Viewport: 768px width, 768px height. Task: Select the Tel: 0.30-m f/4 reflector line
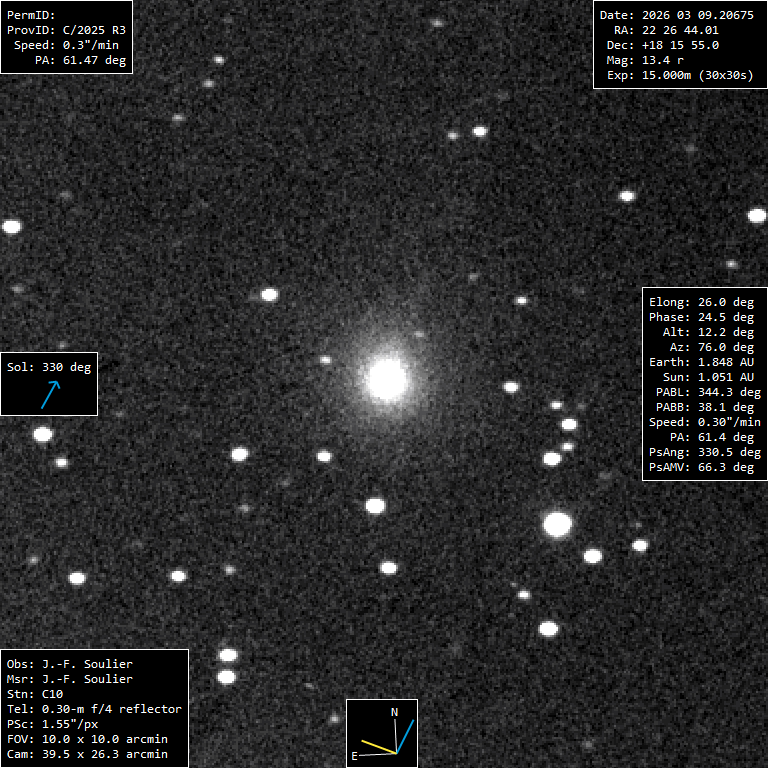click(94, 708)
